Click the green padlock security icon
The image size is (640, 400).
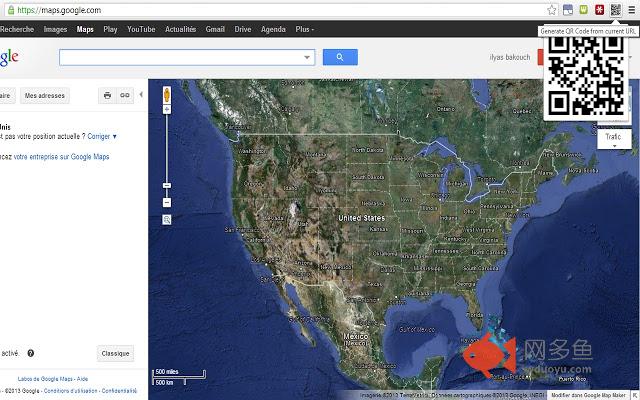coord(11,10)
